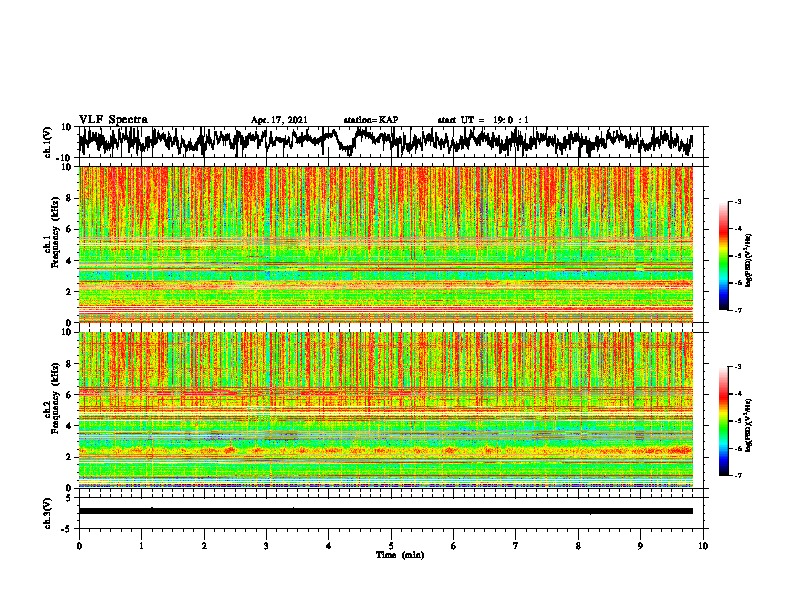Click the '1' tick on the Time axis

click(141, 546)
